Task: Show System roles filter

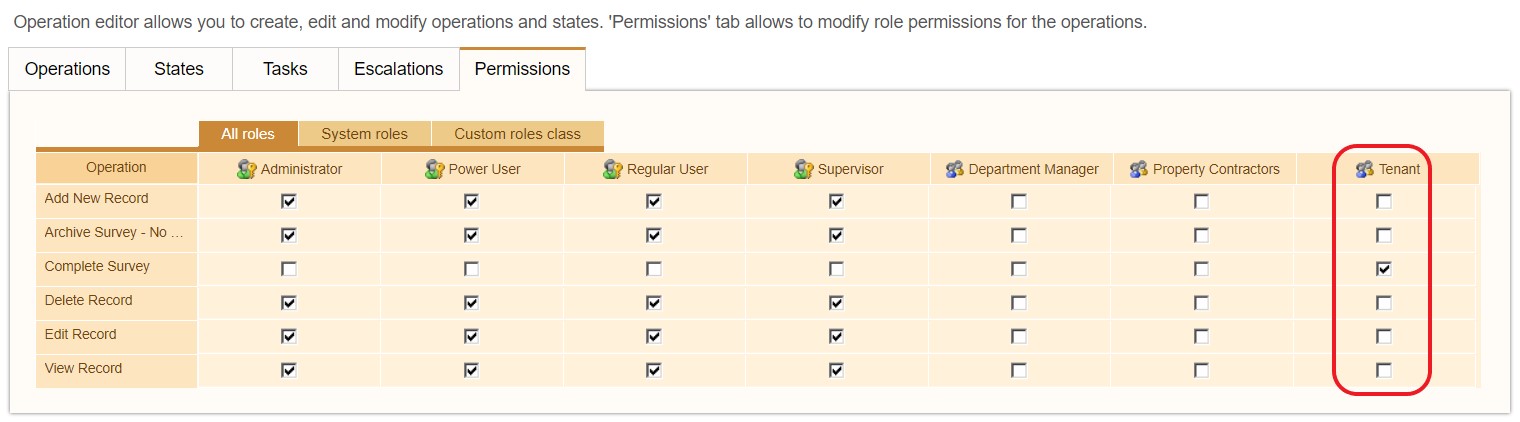Action: pos(365,134)
